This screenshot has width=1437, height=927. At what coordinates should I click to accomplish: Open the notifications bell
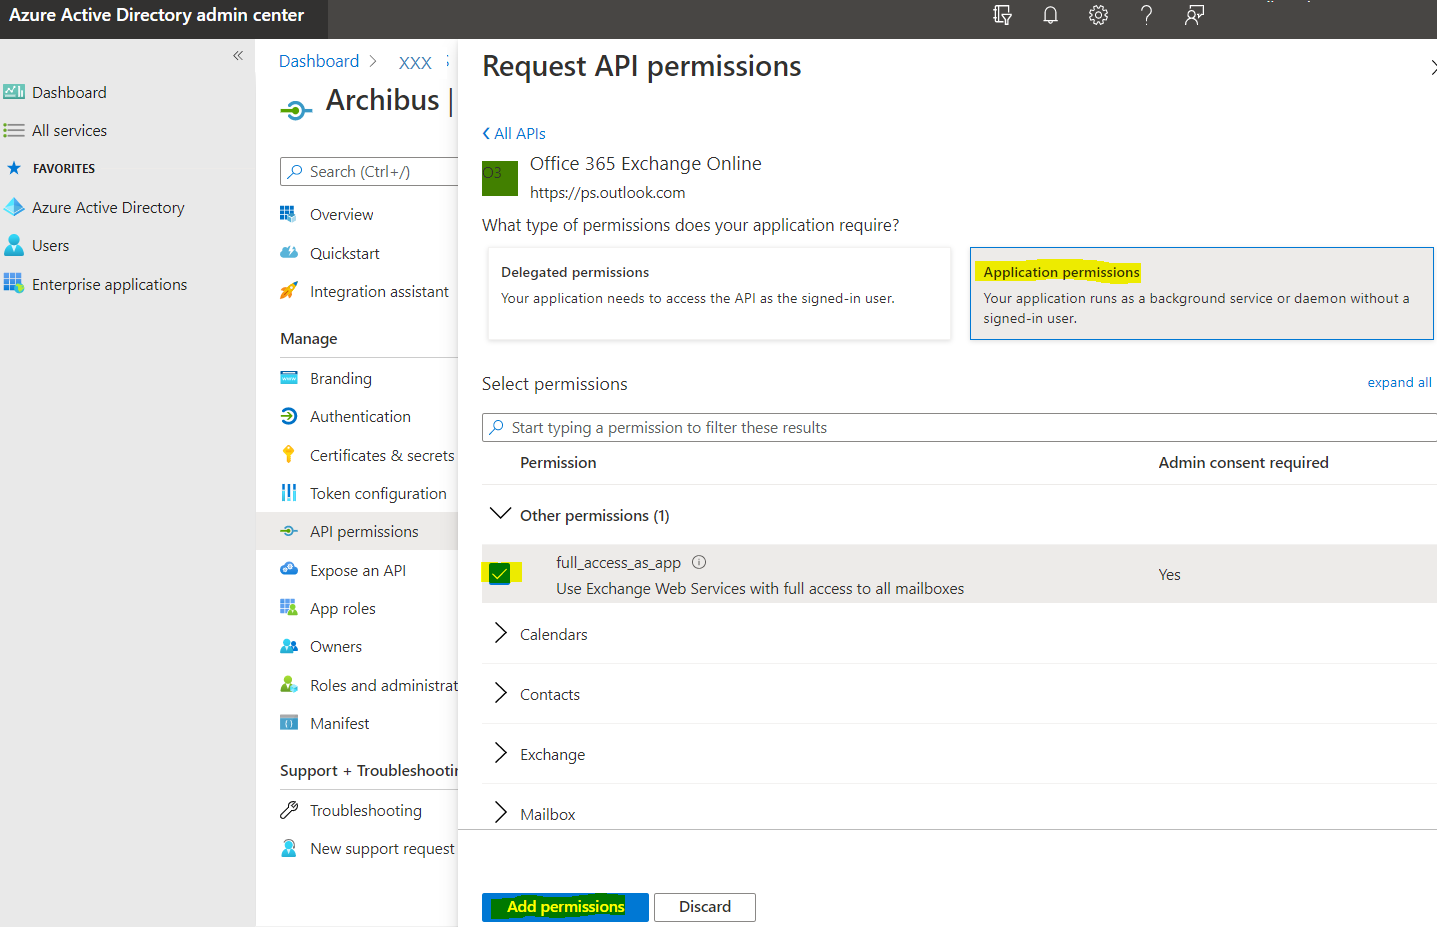(1050, 15)
